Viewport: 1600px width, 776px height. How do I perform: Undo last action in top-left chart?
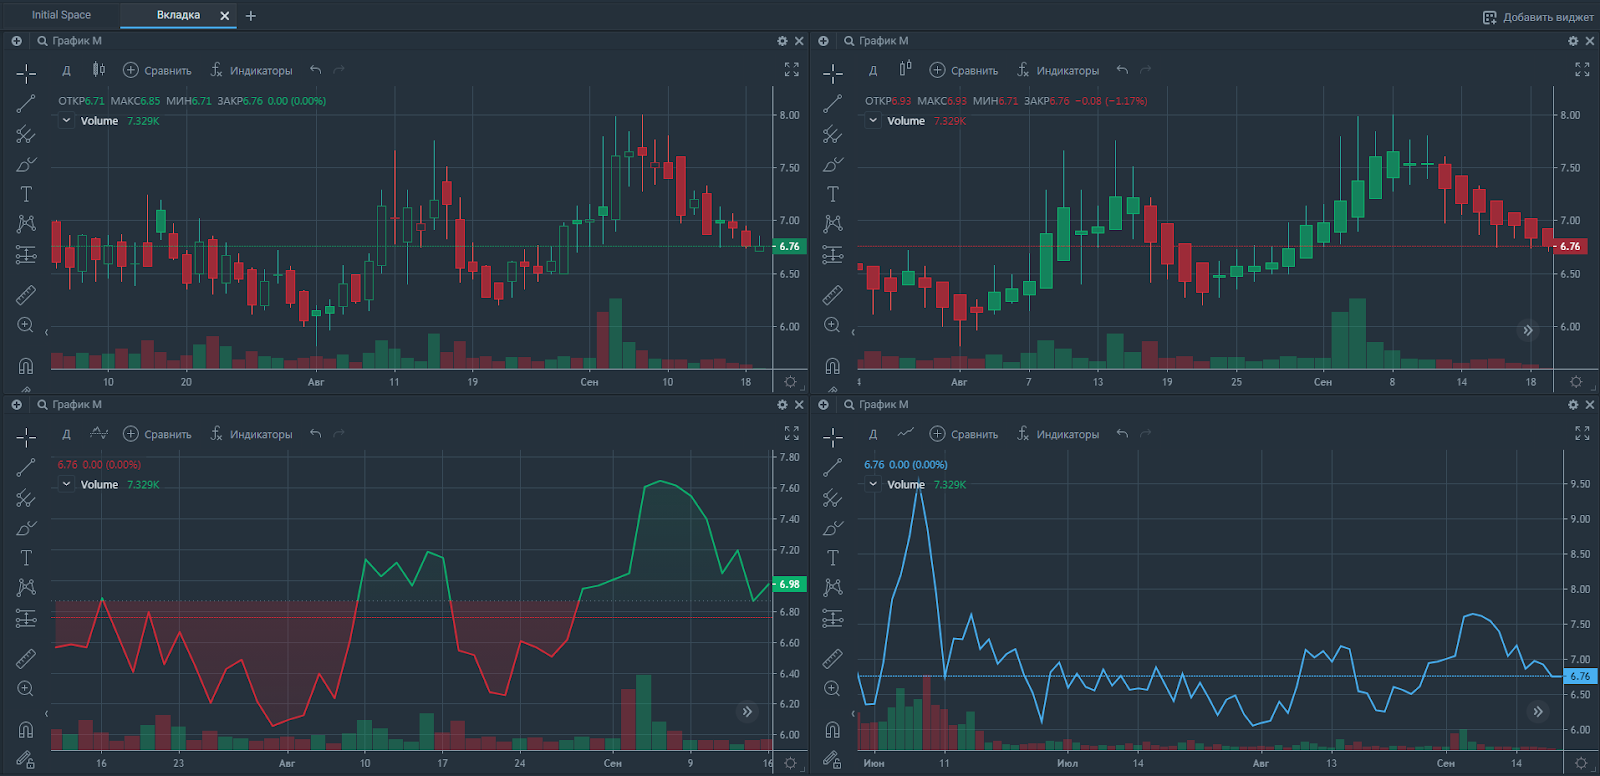pyautogui.click(x=316, y=70)
